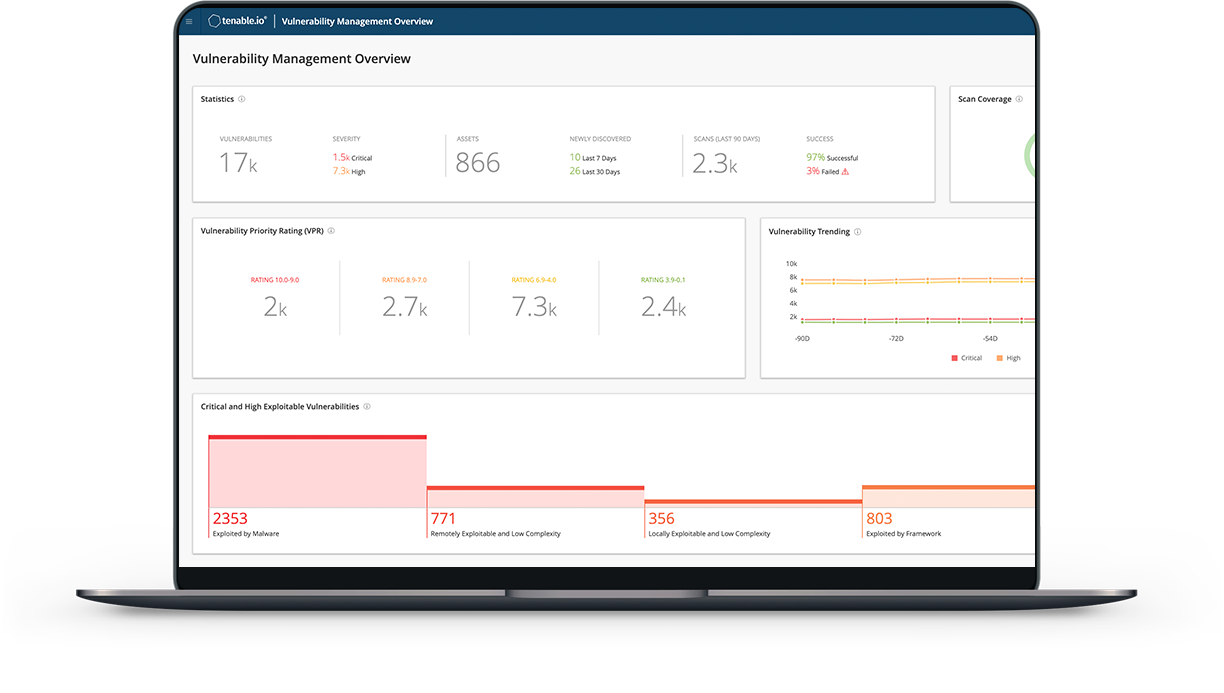Click the 803 Exploited by Framework count
The image size is (1224, 693).
879,519
